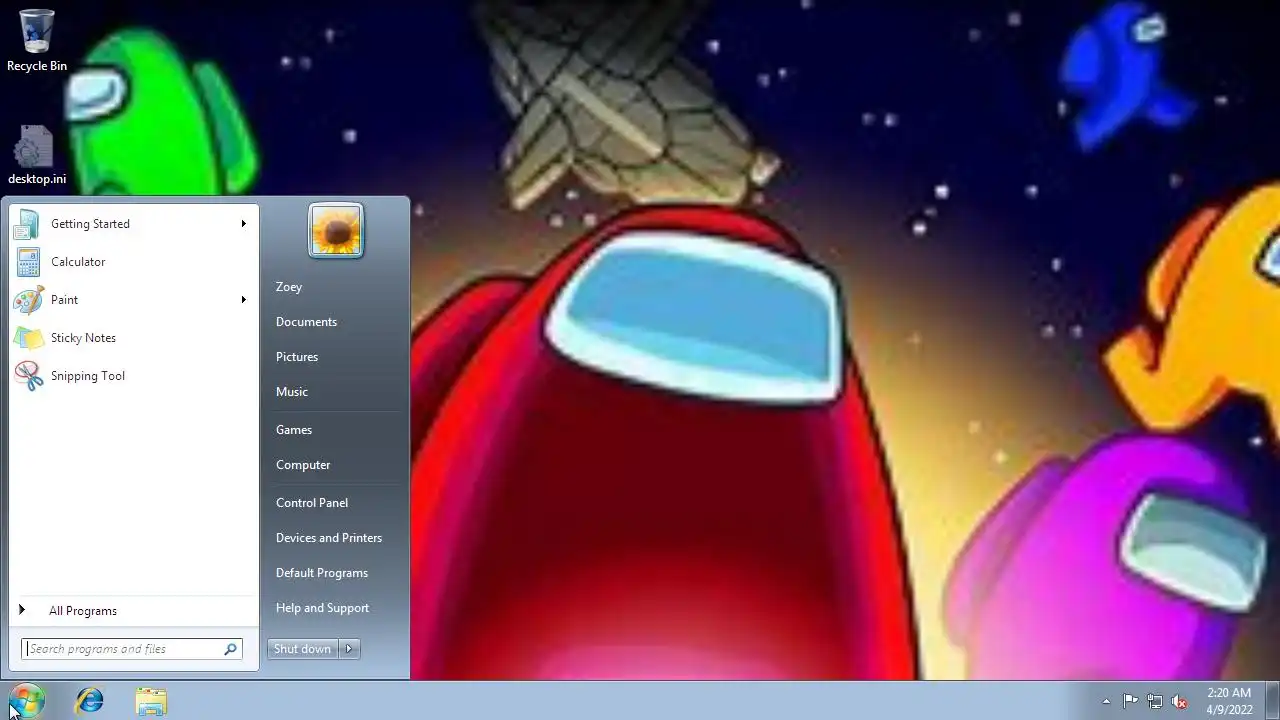Expand the Paint jump list arrow
The height and width of the screenshot is (720, 1280).
pos(243,300)
